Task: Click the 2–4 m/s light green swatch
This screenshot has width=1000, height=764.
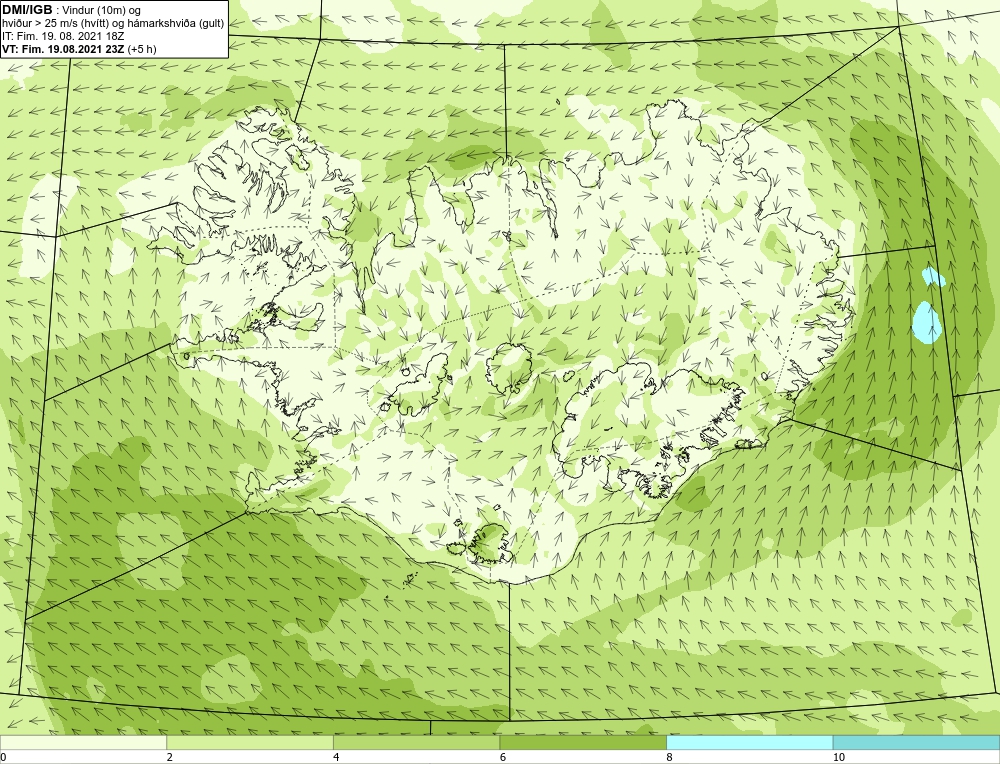Action: point(249,742)
